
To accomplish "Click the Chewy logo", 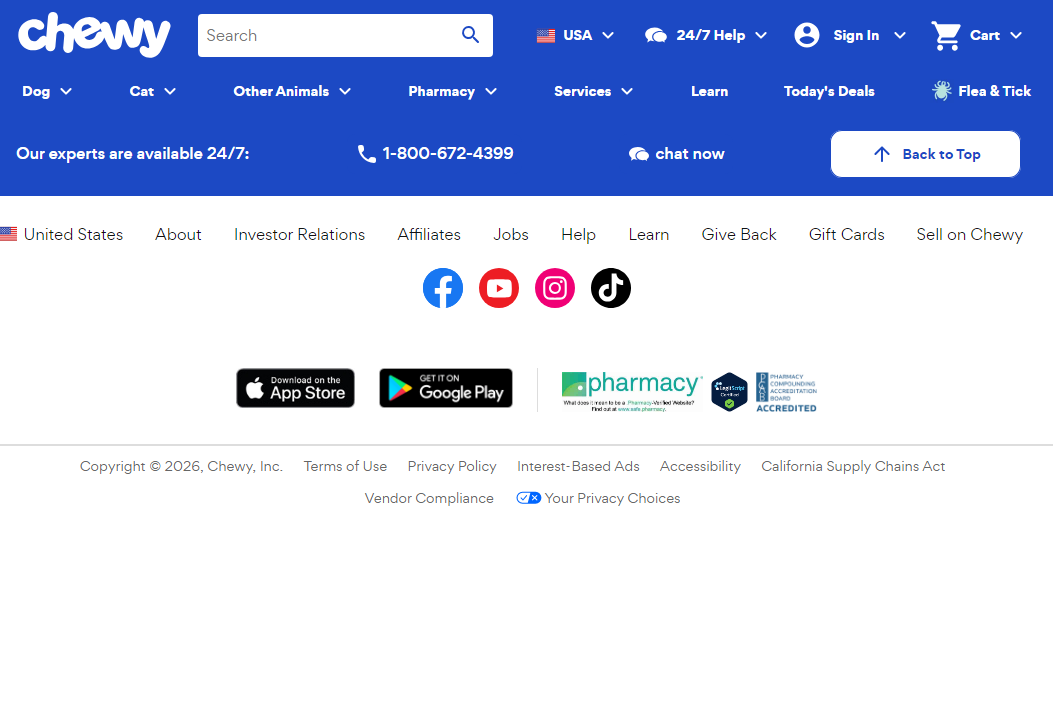I will [94, 35].
